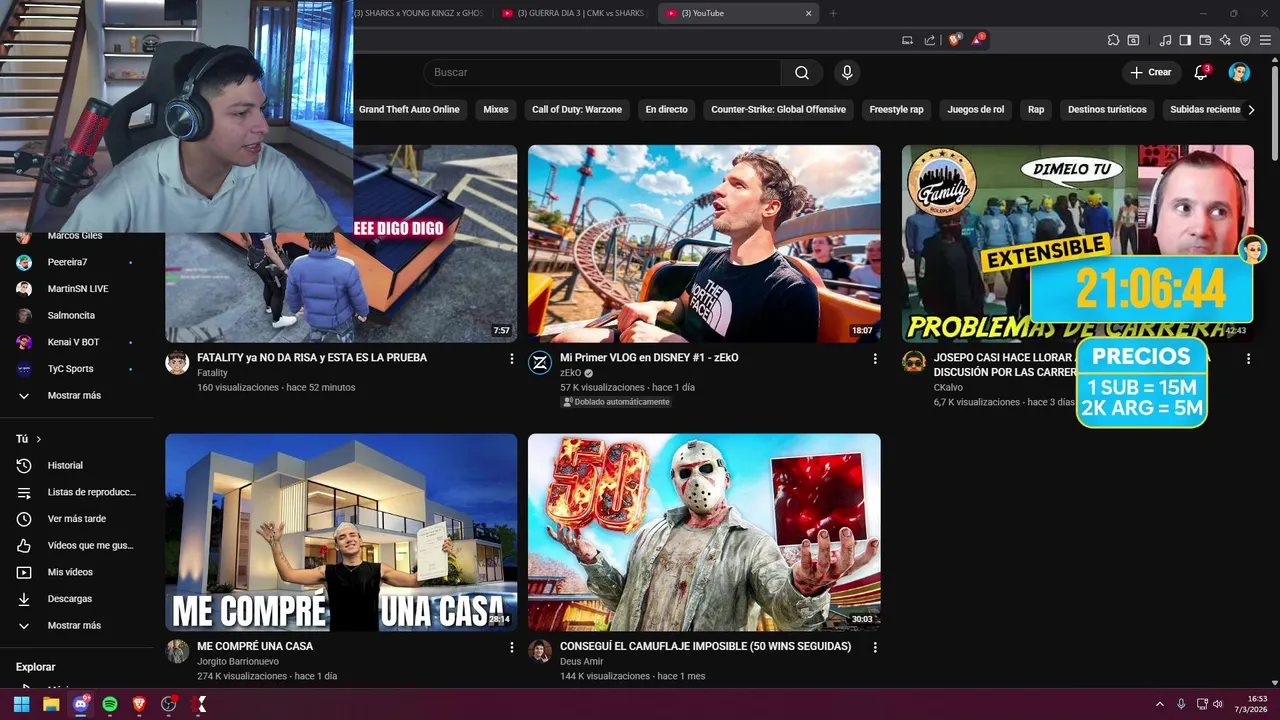Open the new tab plus button
The height and width of the screenshot is (720, 1280).
click(x=833, y=13)
